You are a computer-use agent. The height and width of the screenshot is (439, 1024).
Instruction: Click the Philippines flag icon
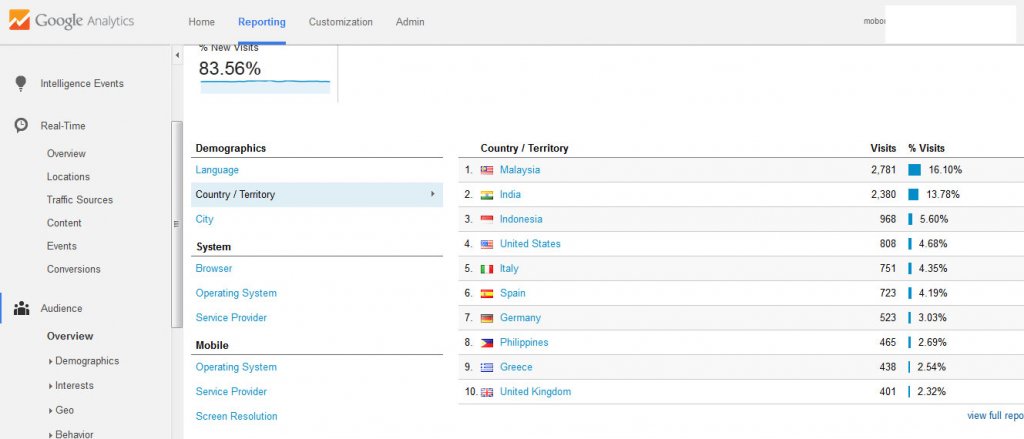487,343
